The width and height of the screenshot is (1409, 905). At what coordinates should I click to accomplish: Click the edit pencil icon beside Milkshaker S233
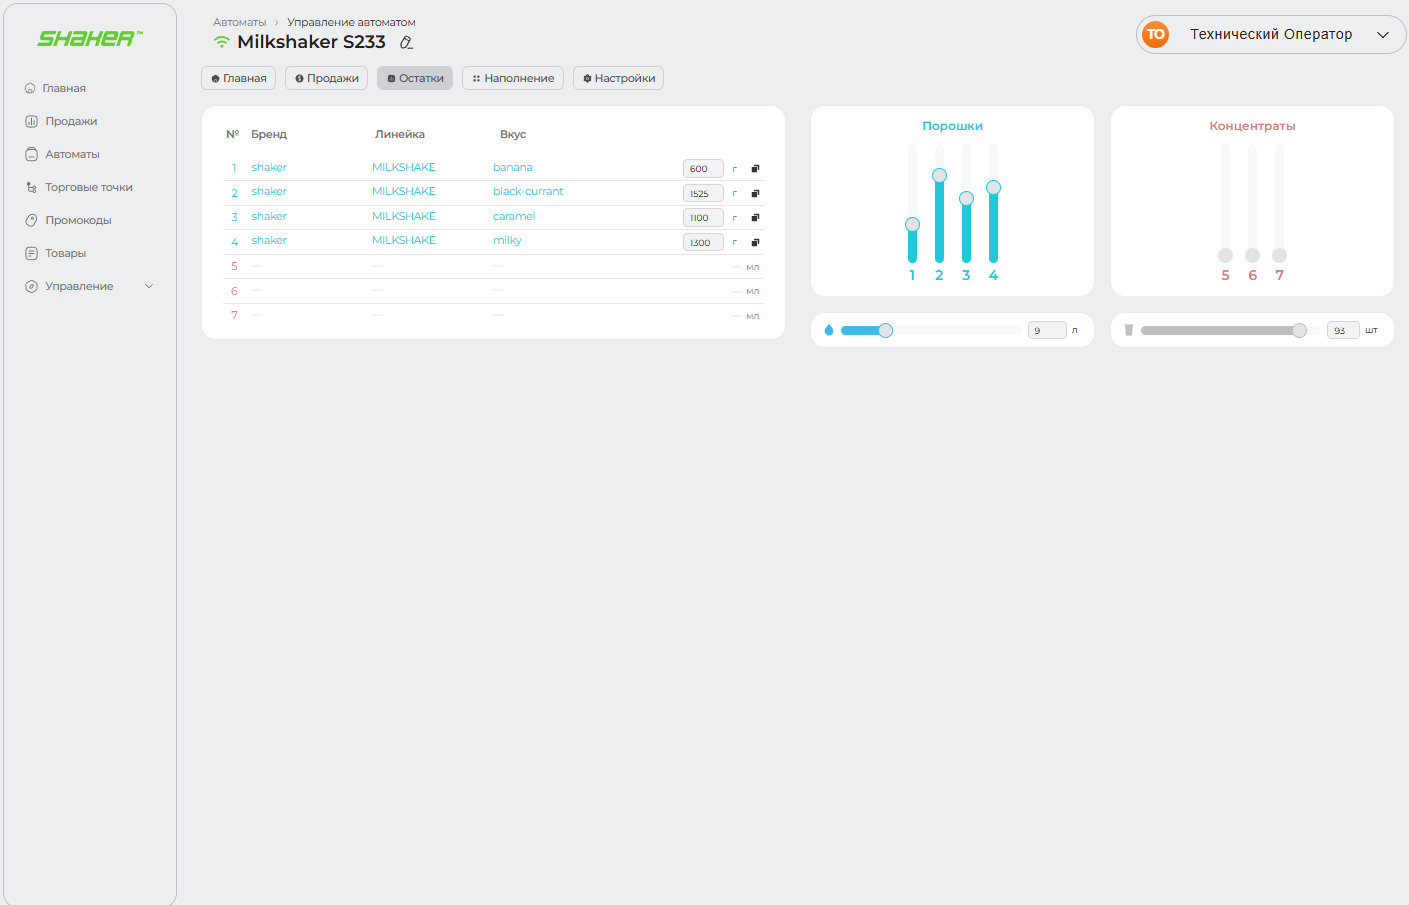coord(406,42)
